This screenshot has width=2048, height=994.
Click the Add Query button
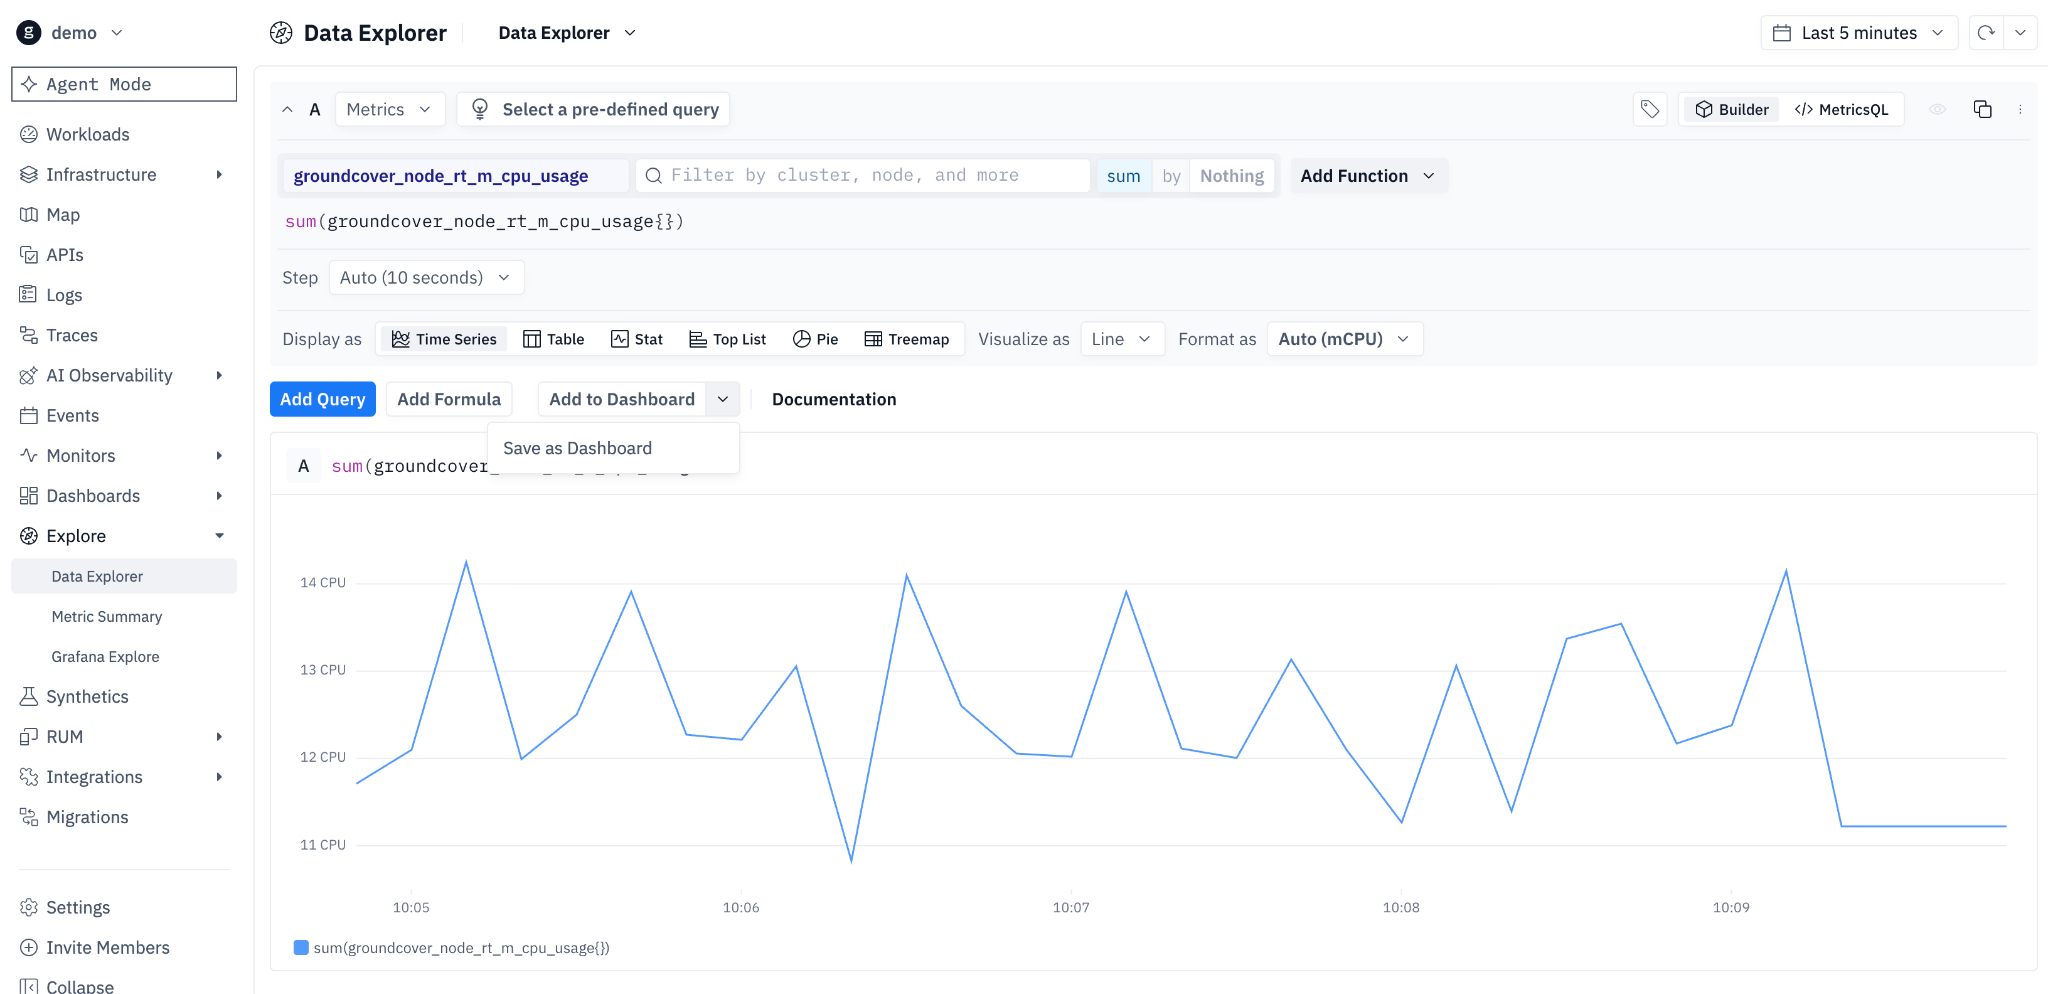[323, 399]
